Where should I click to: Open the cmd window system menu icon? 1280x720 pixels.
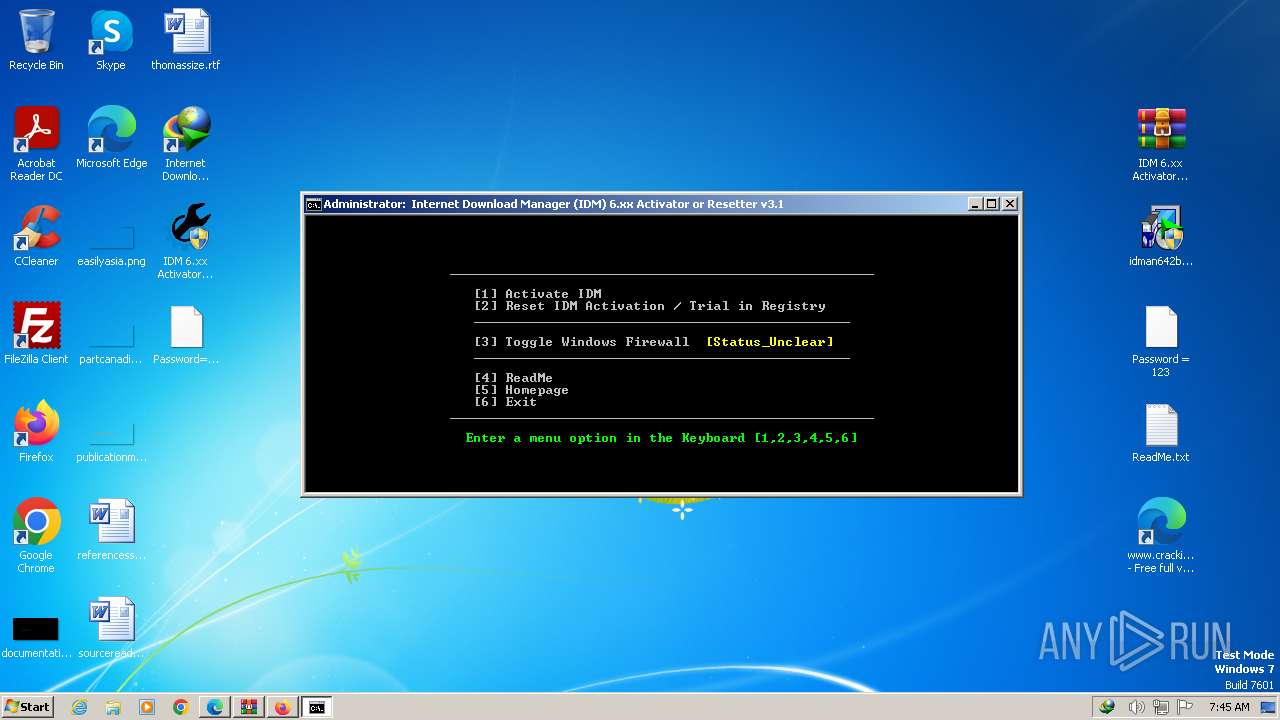pyautogui.click(x=314, y=204)
